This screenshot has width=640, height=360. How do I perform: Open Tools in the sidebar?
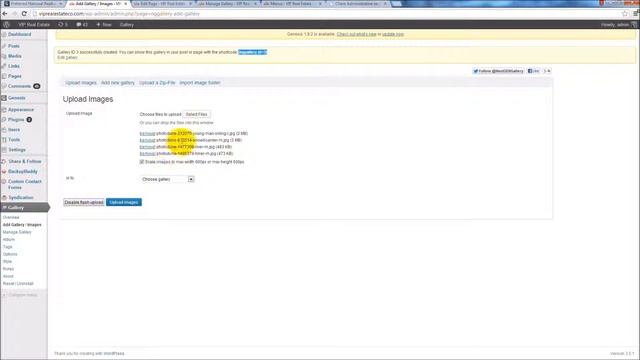click(14, 140)
